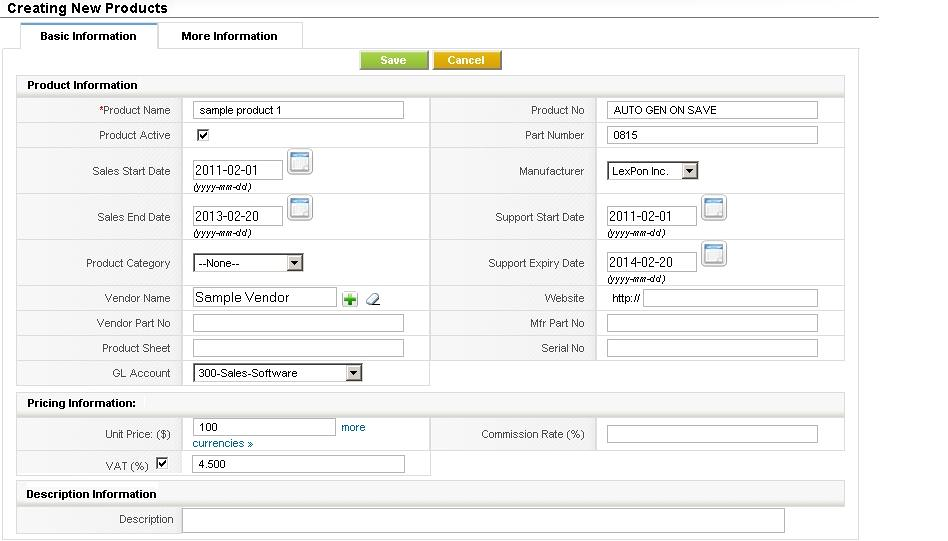Toggle Product Active checkbox
948x541 pixels.
point(203,135)
